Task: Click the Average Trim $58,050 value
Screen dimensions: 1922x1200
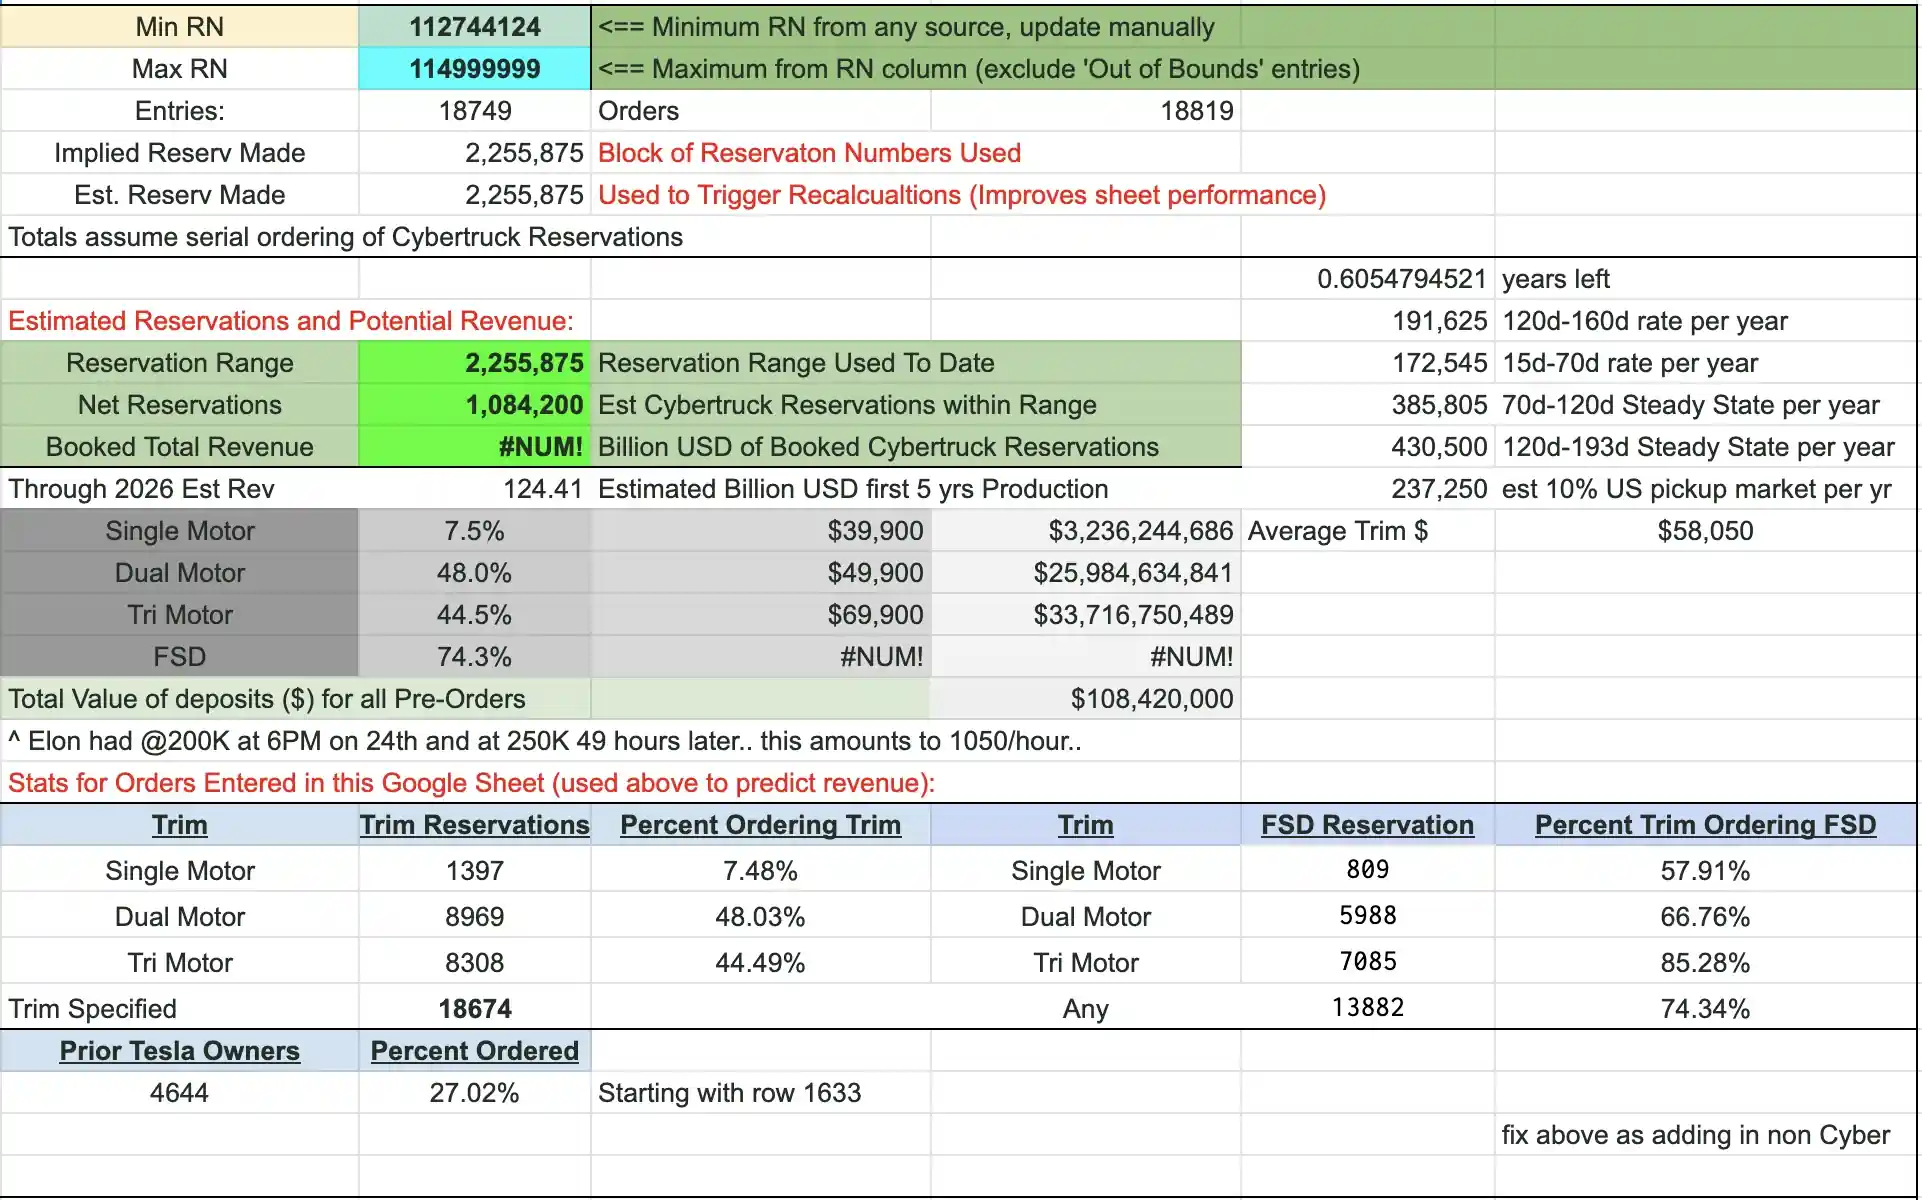Action: (1705, 531)
